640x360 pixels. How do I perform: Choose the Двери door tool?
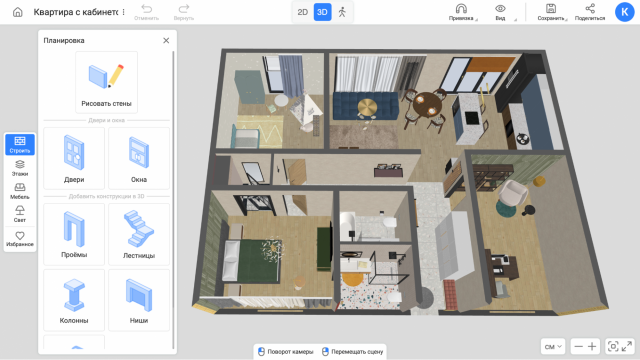(x=74, y=158)
